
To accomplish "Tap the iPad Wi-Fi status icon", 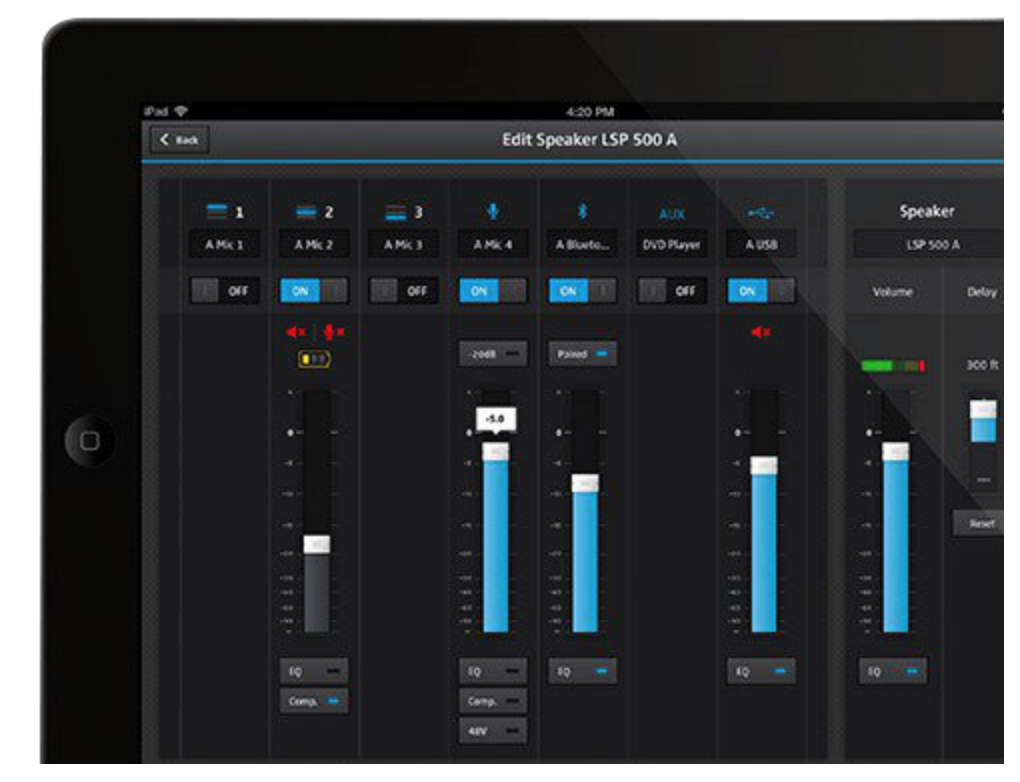I will pyautogui.click(x=181, y=111).
